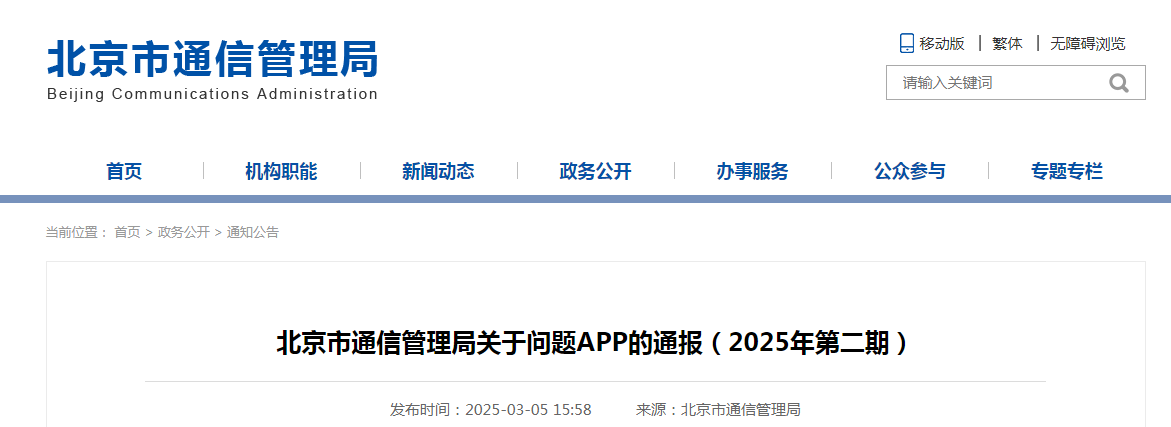Click the mobile phone icon beside 移动版
This screenshot has width=1171, height=427.
(907, 43)
